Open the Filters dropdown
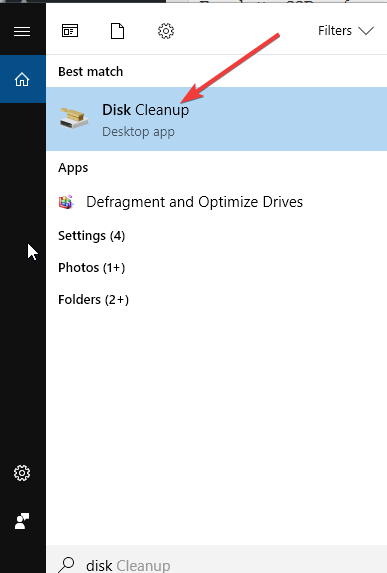Screen dimensions: 387x573 346,31
